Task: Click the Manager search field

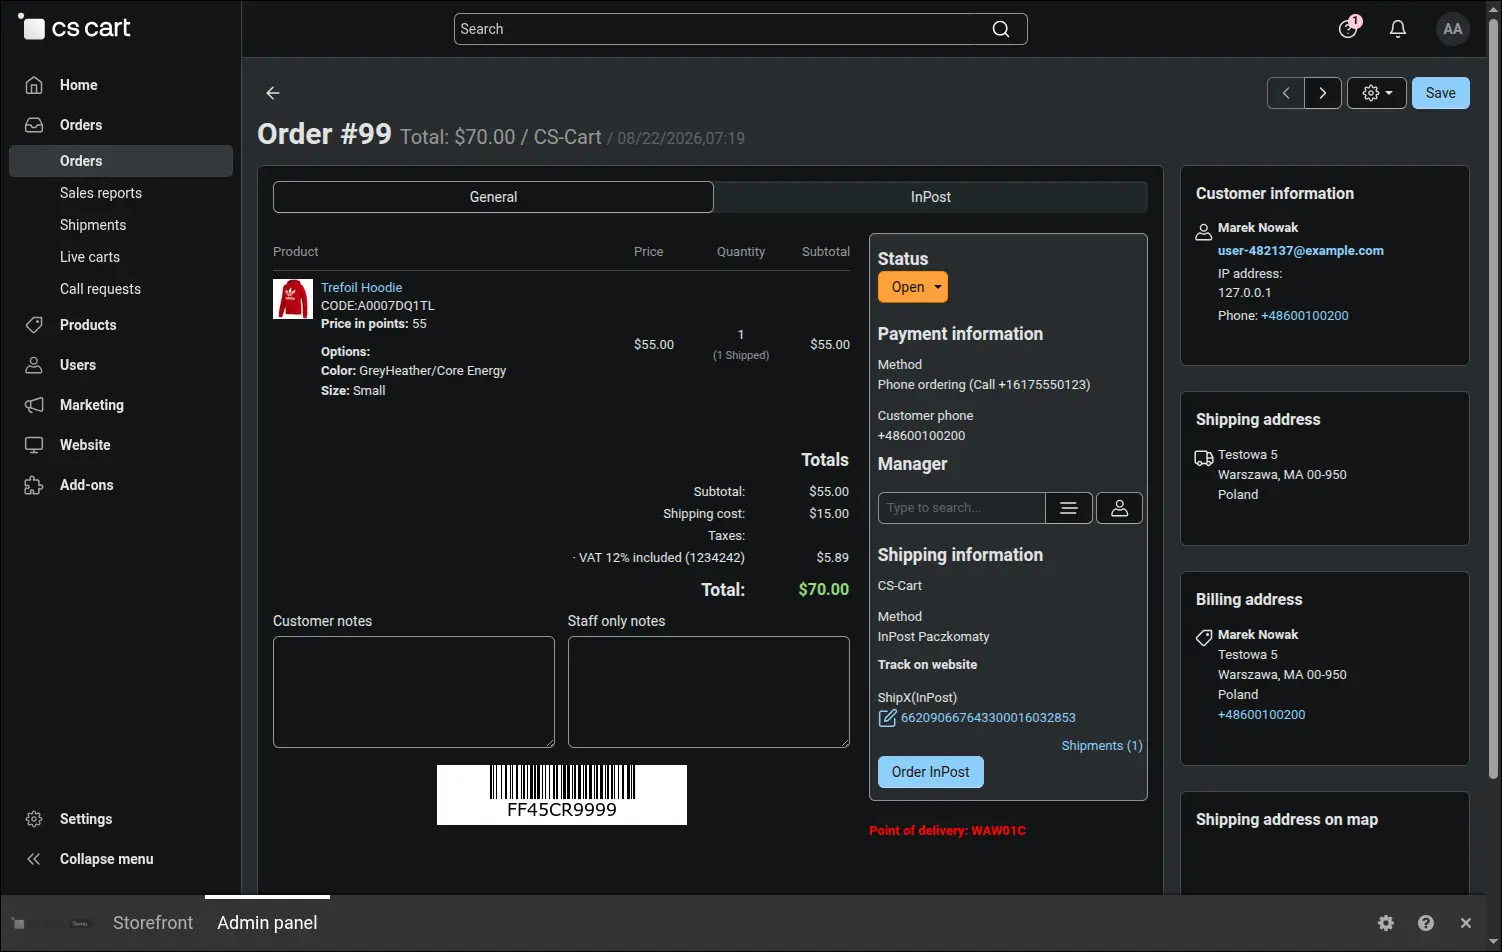Action: 962,508
